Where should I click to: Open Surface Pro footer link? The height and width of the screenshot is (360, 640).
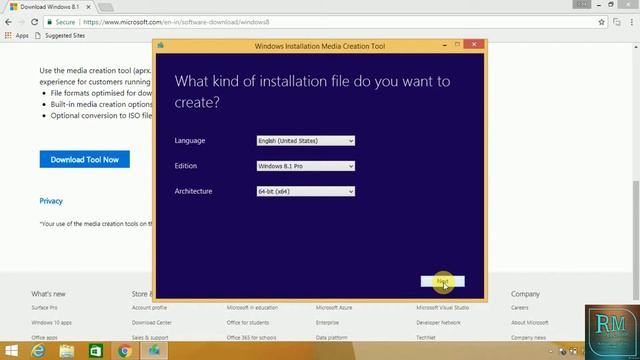click(44, 308)
